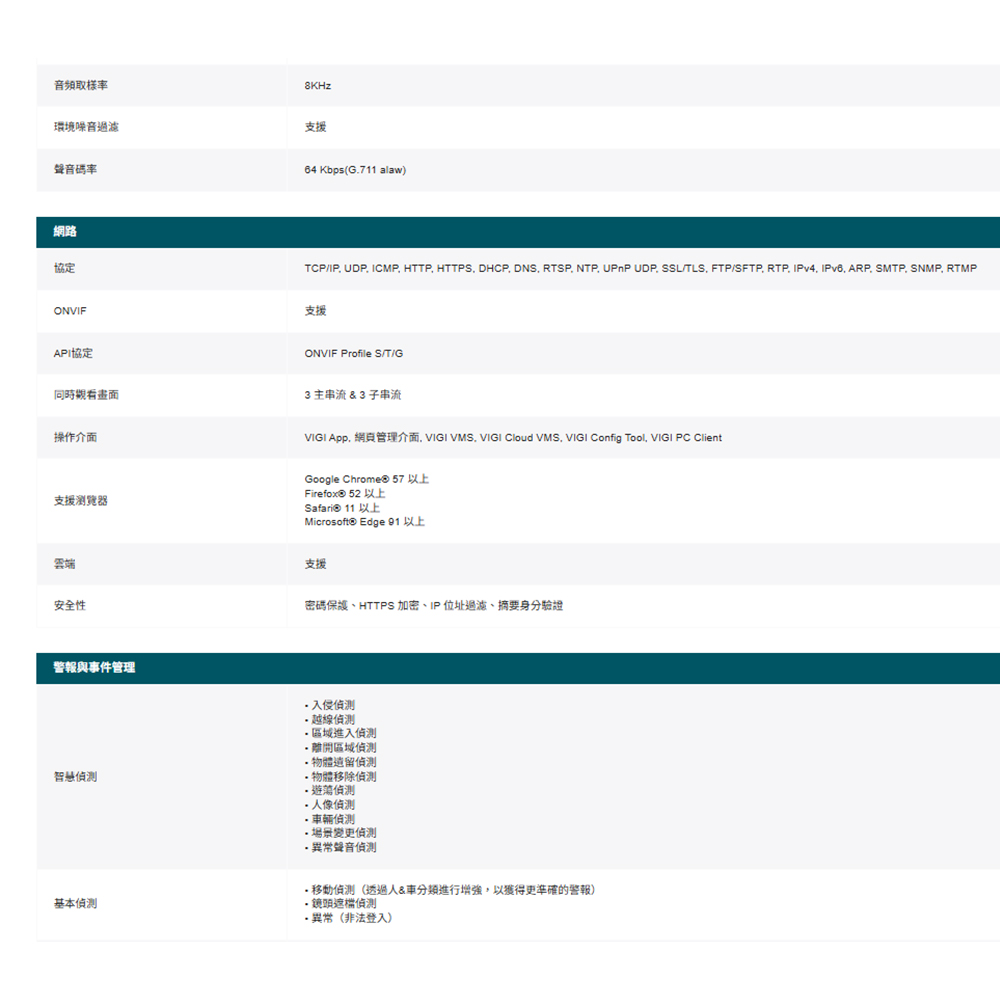Click the Google Chrome 57 以上 line
This screenshot has height=1000, width=1000.
[366, 480]
